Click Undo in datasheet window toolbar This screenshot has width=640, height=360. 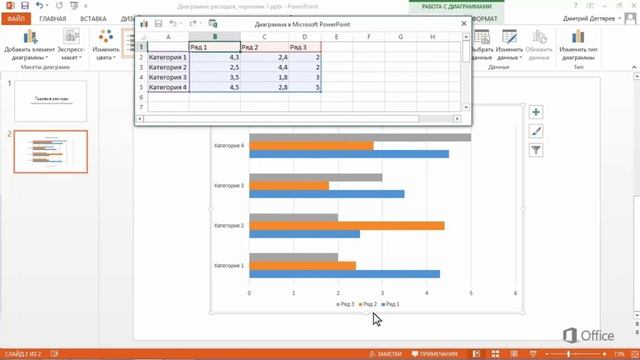click(173, 24)
